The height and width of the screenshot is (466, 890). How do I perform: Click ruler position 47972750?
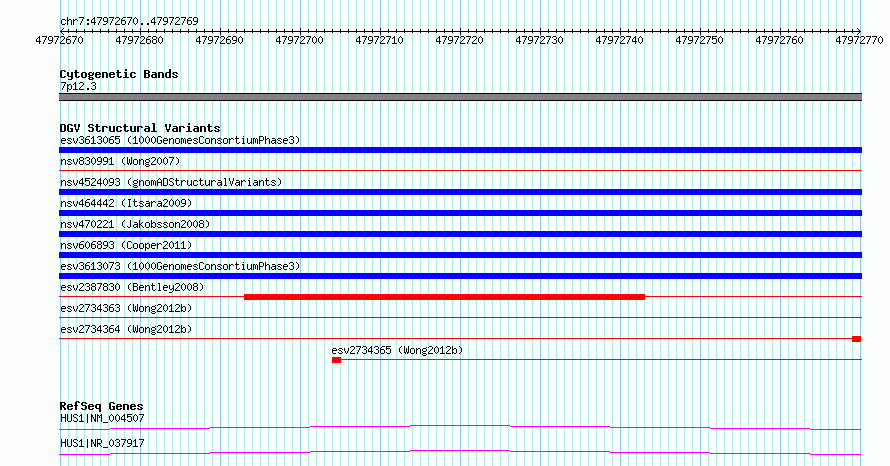click(x=699, y=40)
